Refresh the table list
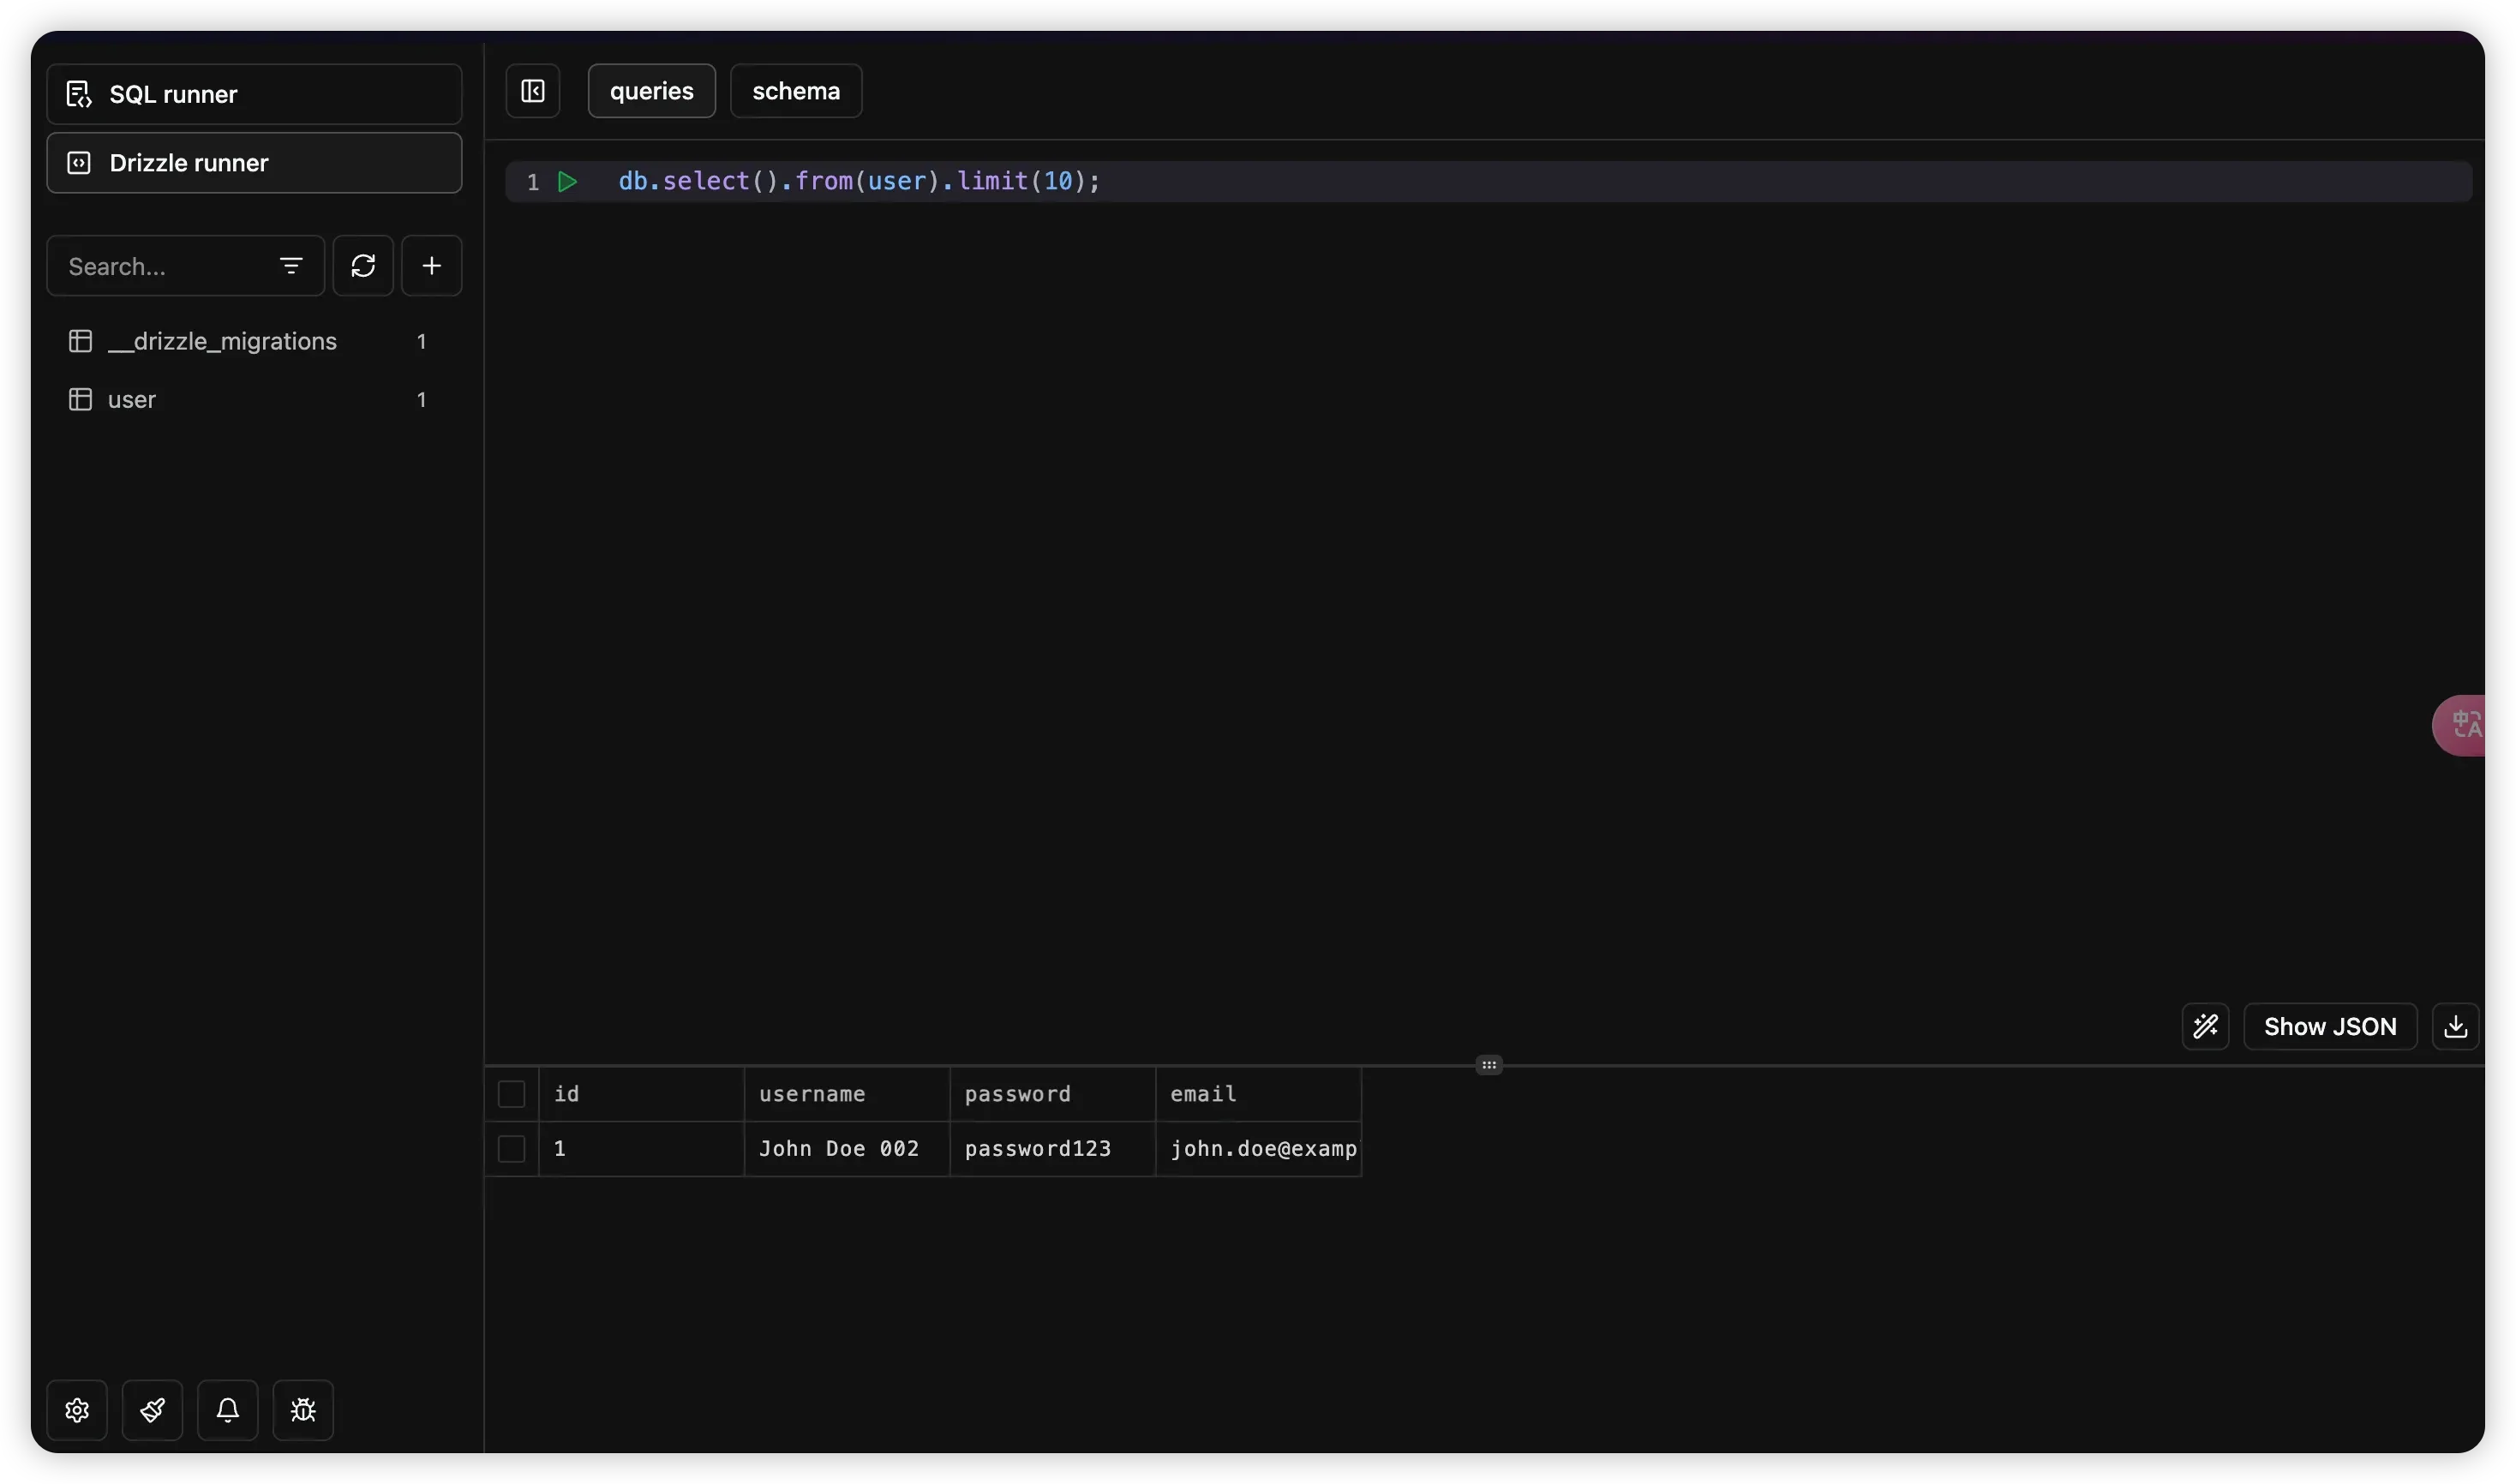Viewport: 2516px width, 1484px height. click(x=363, y=266)
